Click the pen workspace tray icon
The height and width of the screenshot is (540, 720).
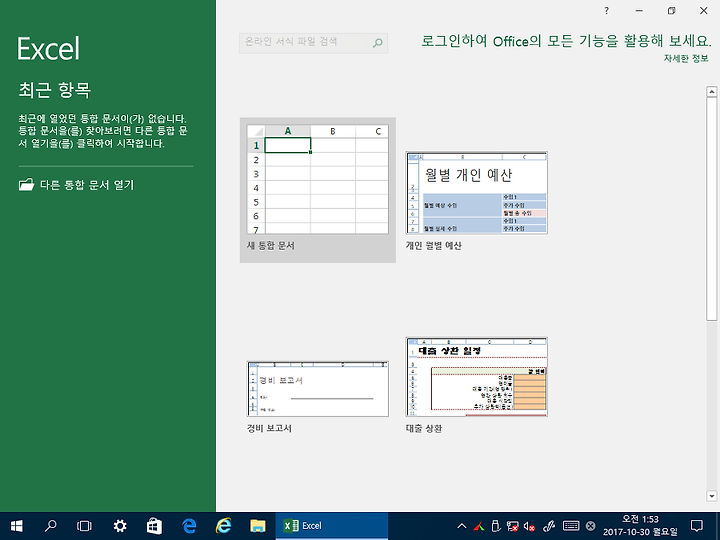(549, 526)
